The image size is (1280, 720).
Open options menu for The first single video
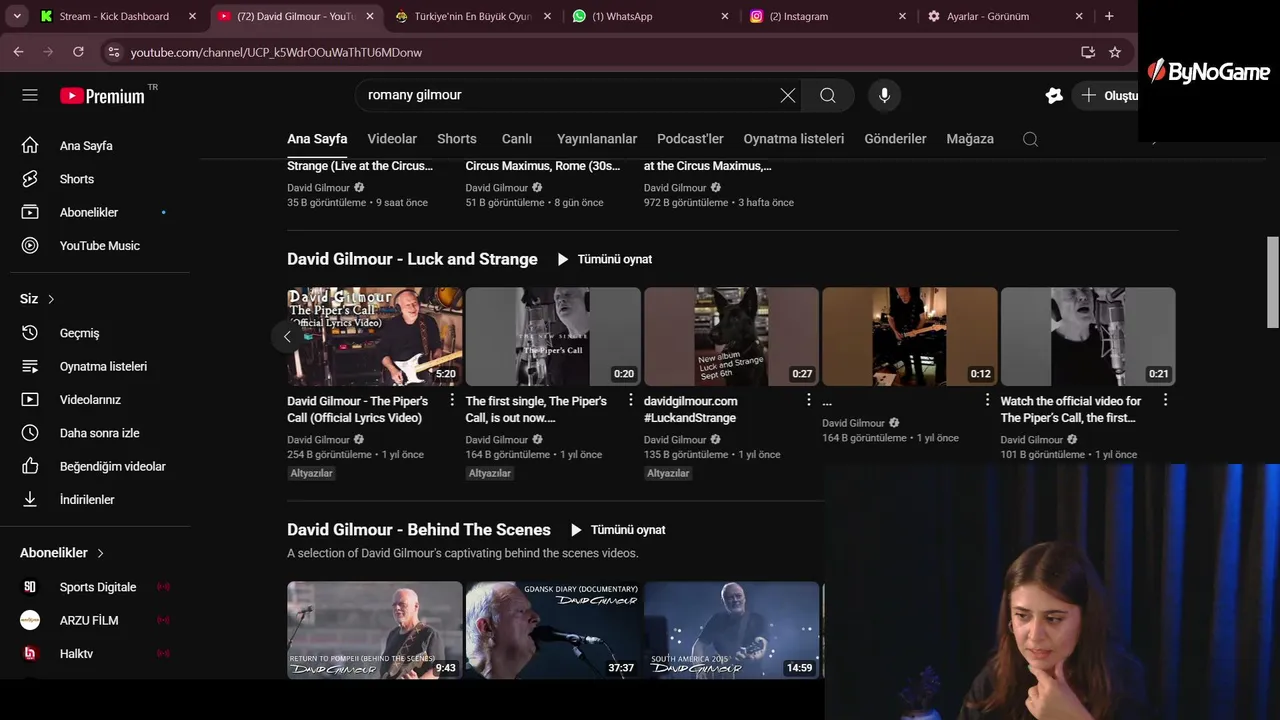tap(630, 400)
